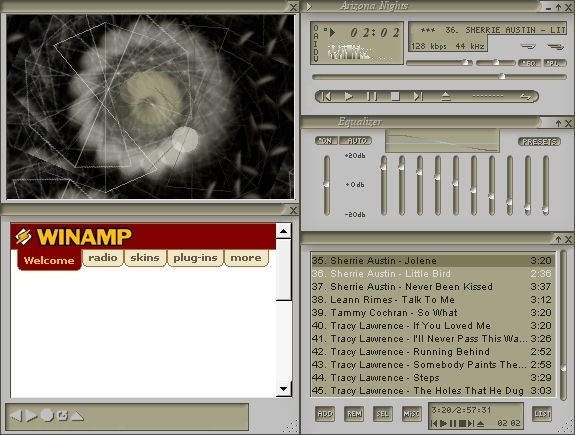Select track 45 The Holes That He Dug
Image resolution: width=575 pixels, height=435 pixels.
432,391
